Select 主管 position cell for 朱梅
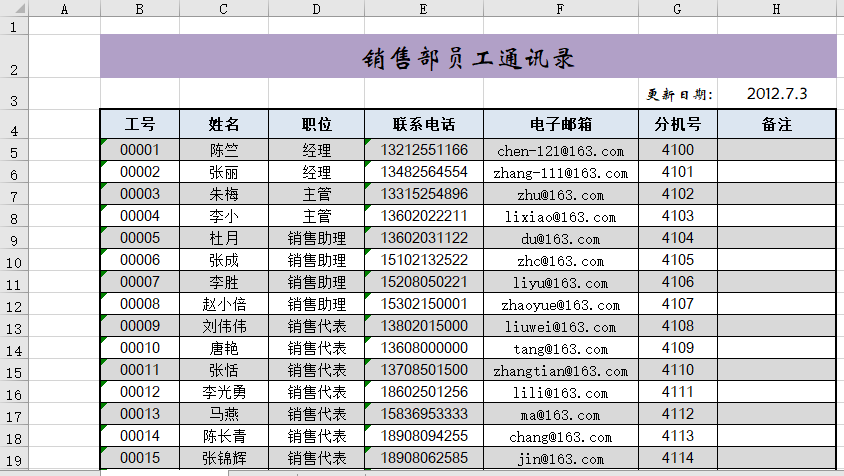This screenshot has height=476, width=844. (316, 194)
